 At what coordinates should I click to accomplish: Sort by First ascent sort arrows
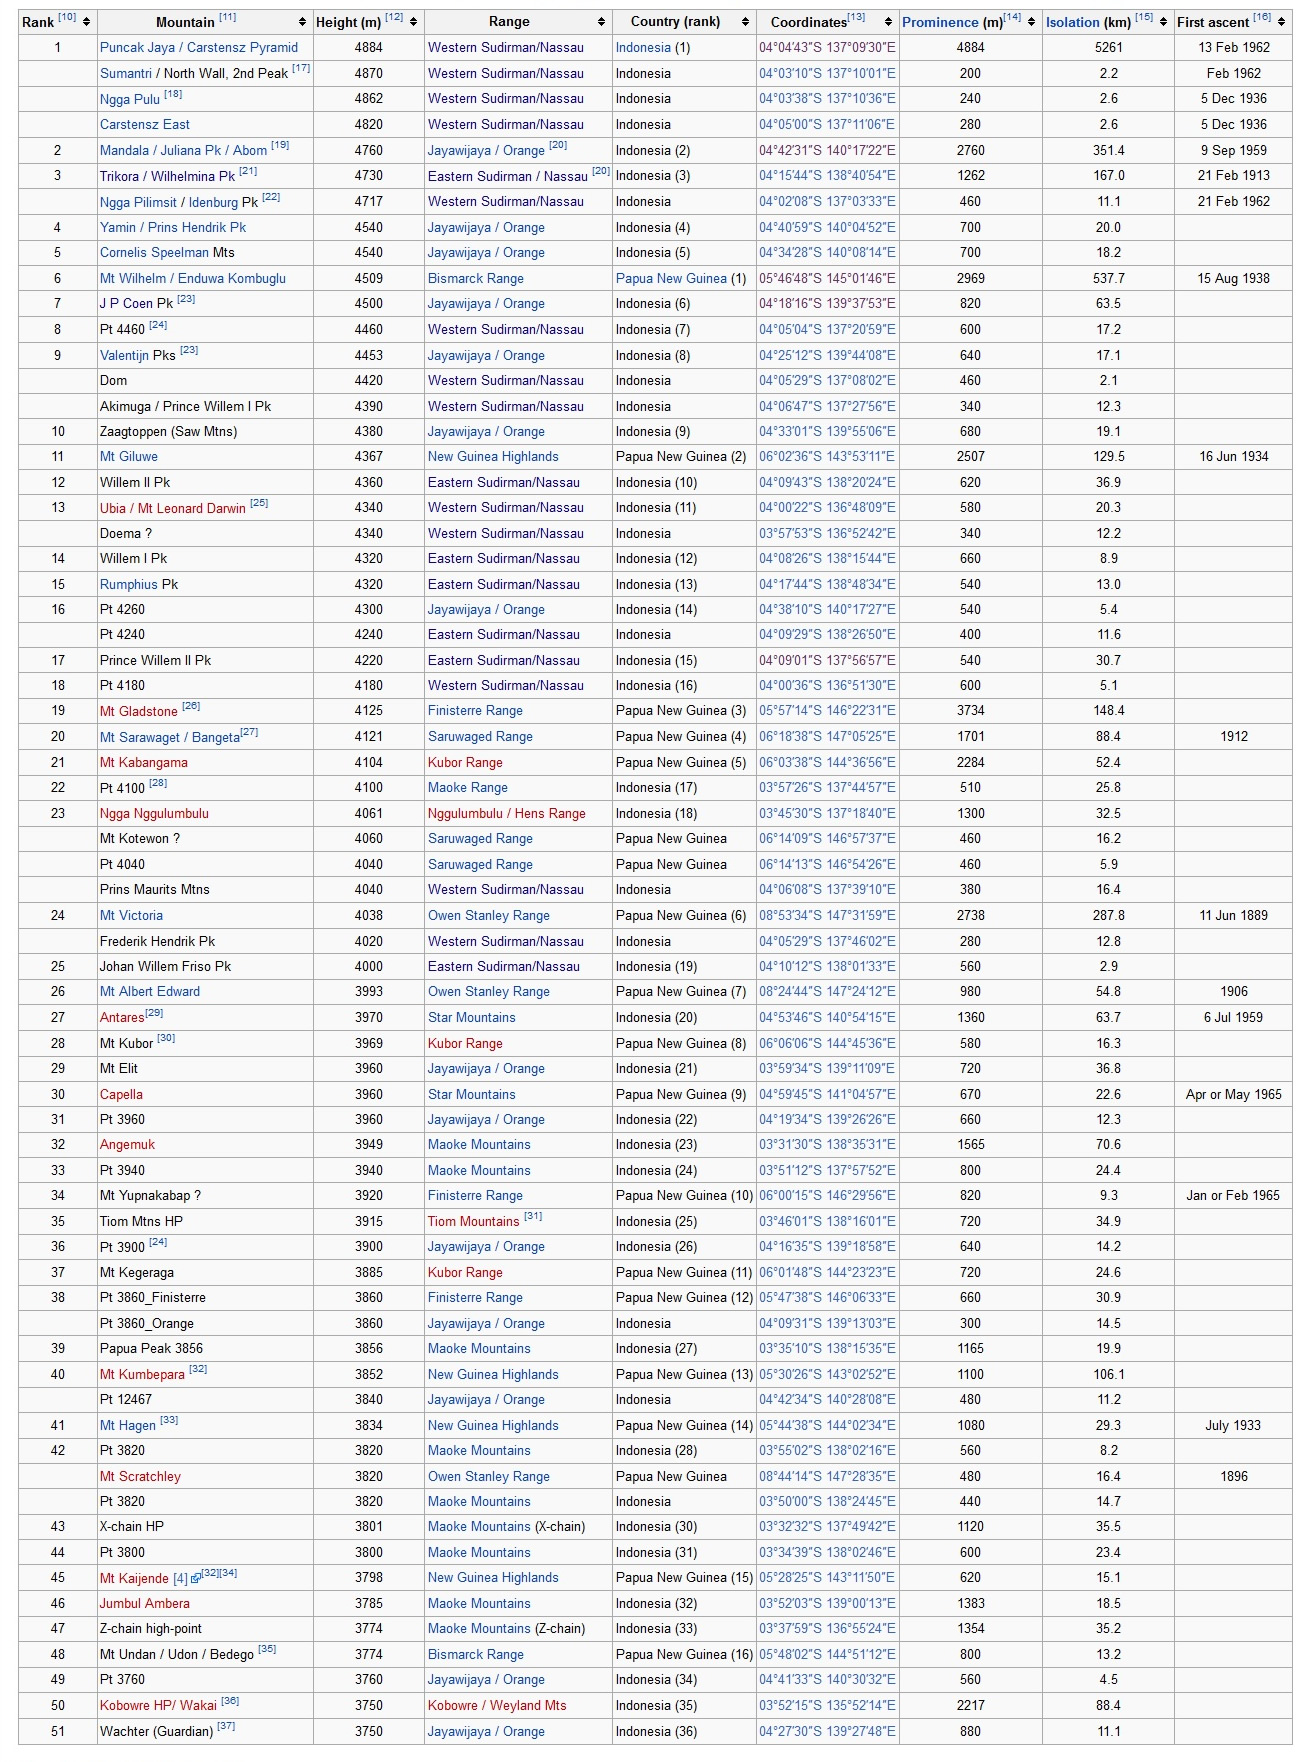(x=1282, y=22)
